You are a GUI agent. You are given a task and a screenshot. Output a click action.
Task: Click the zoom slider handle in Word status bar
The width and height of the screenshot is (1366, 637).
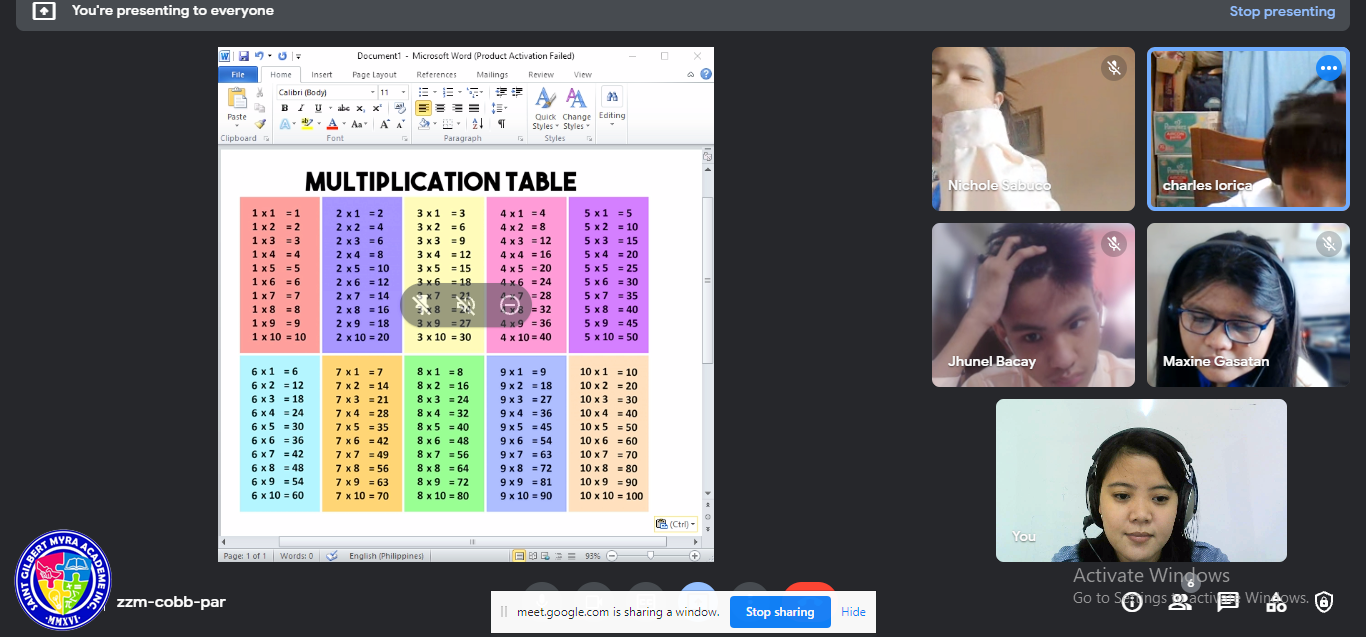click(651, 556)
